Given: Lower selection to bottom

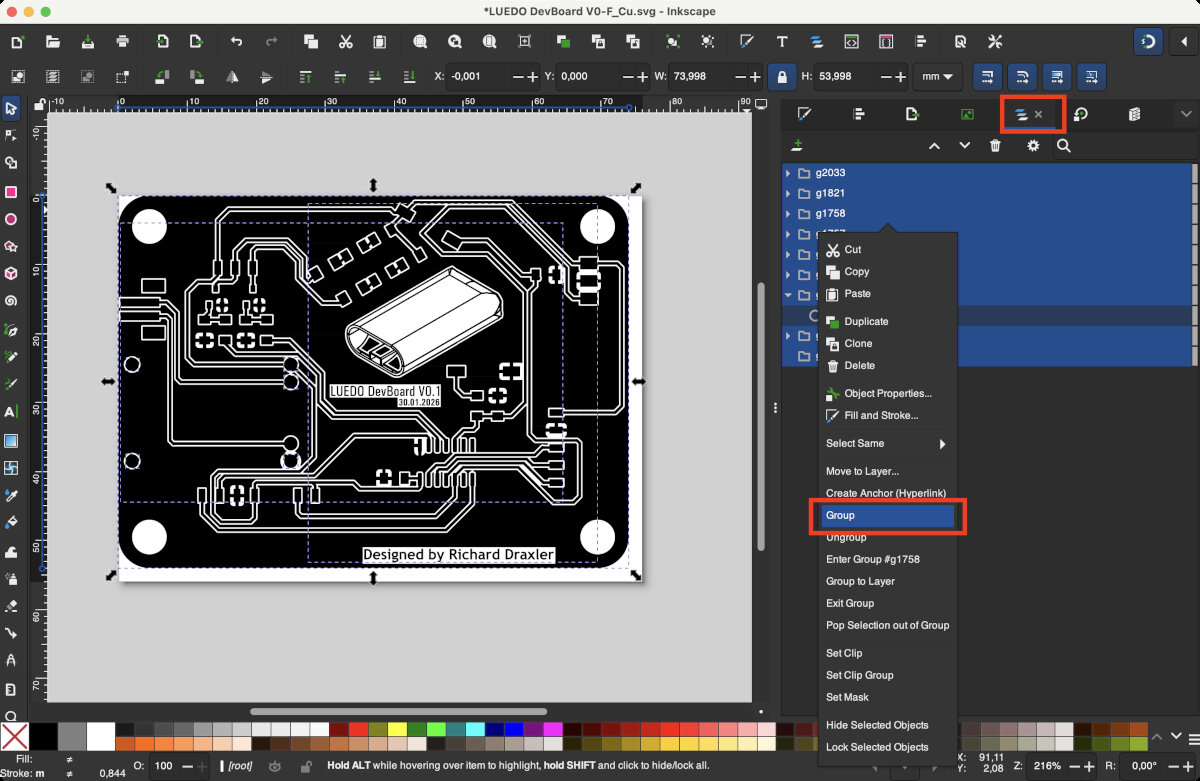Looking at the screenshot, I should pyautogui.click(x=409, y=76).
